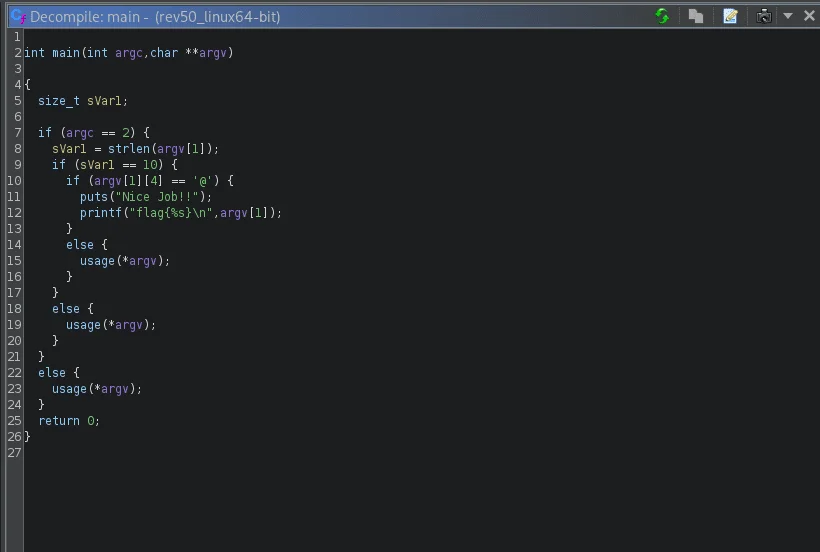Viewport: 820px width, 552px height.
Task: Click the argc parameter in function signature
Action: pyautogui.click(x=129, y=53)
